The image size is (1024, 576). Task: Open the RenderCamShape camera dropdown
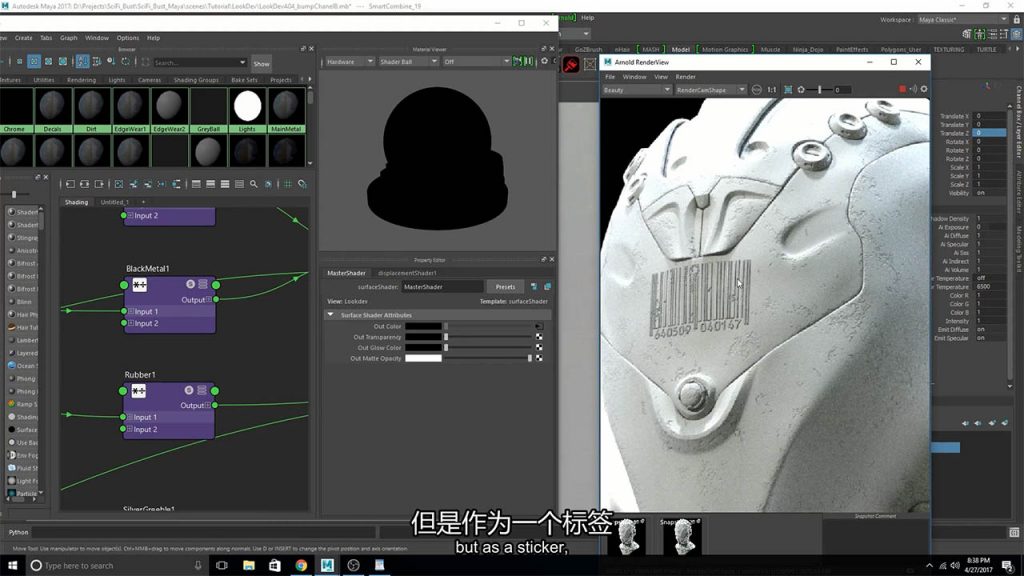click(x=711, y=89)
